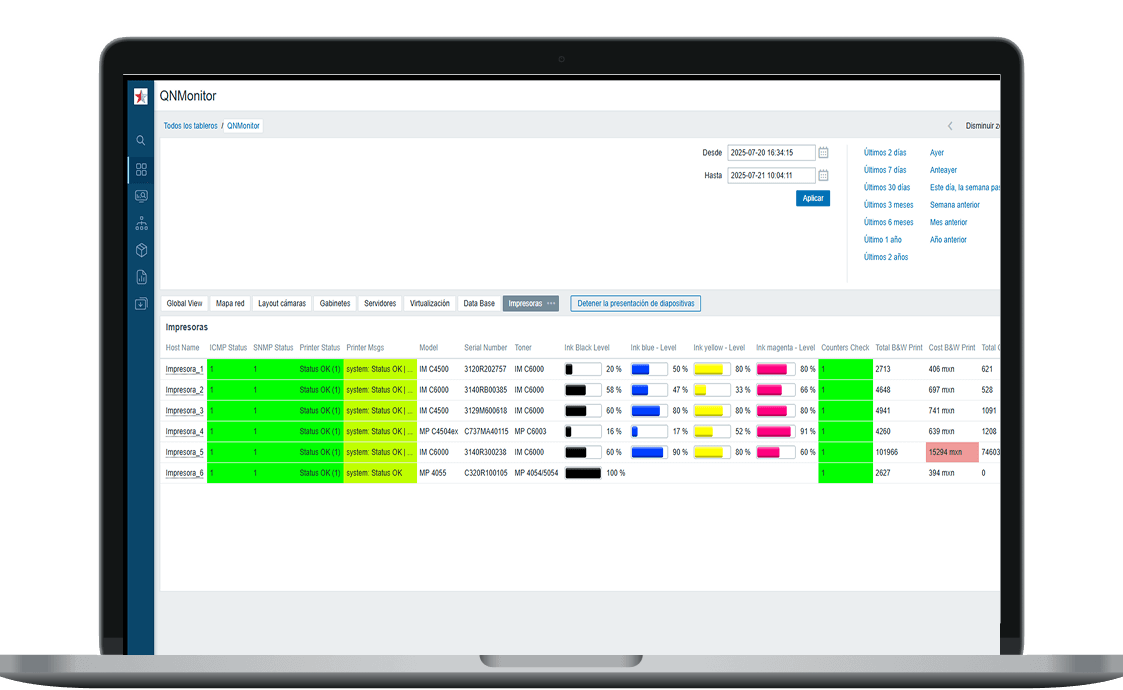Click the previous time period arrow

coord(950,126)
